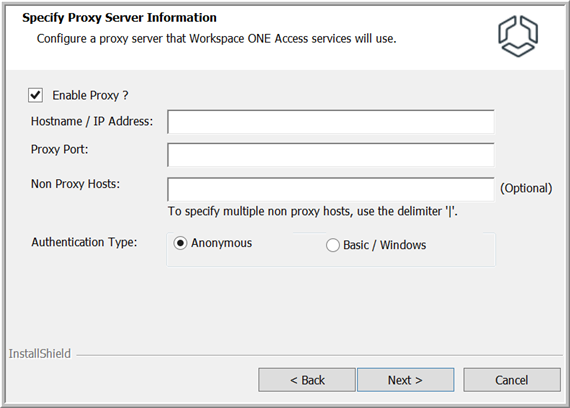Click the 'Specify Proxy Server Information' heading
Screen dimensions: 570x408
[x=119, y=17]
